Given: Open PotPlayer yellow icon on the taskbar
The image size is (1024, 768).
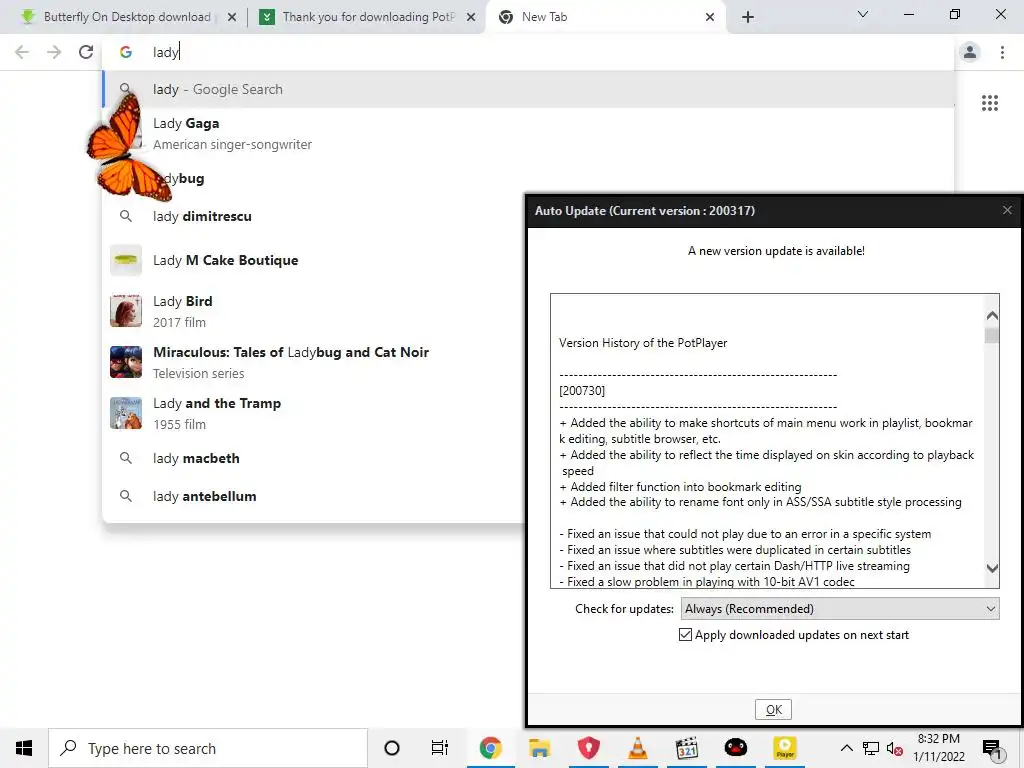Looking at the screenshot, I should pyautogui.click(x=785, y=748).
